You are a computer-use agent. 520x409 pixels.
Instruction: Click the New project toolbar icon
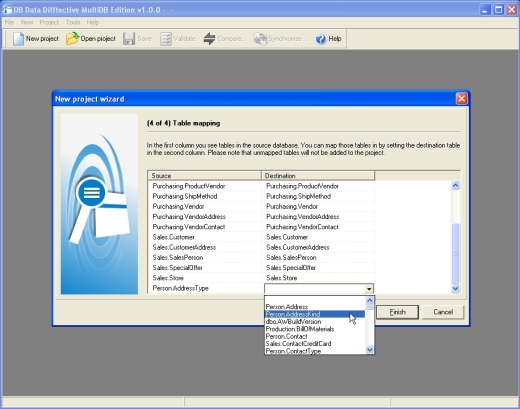[18, 39]
